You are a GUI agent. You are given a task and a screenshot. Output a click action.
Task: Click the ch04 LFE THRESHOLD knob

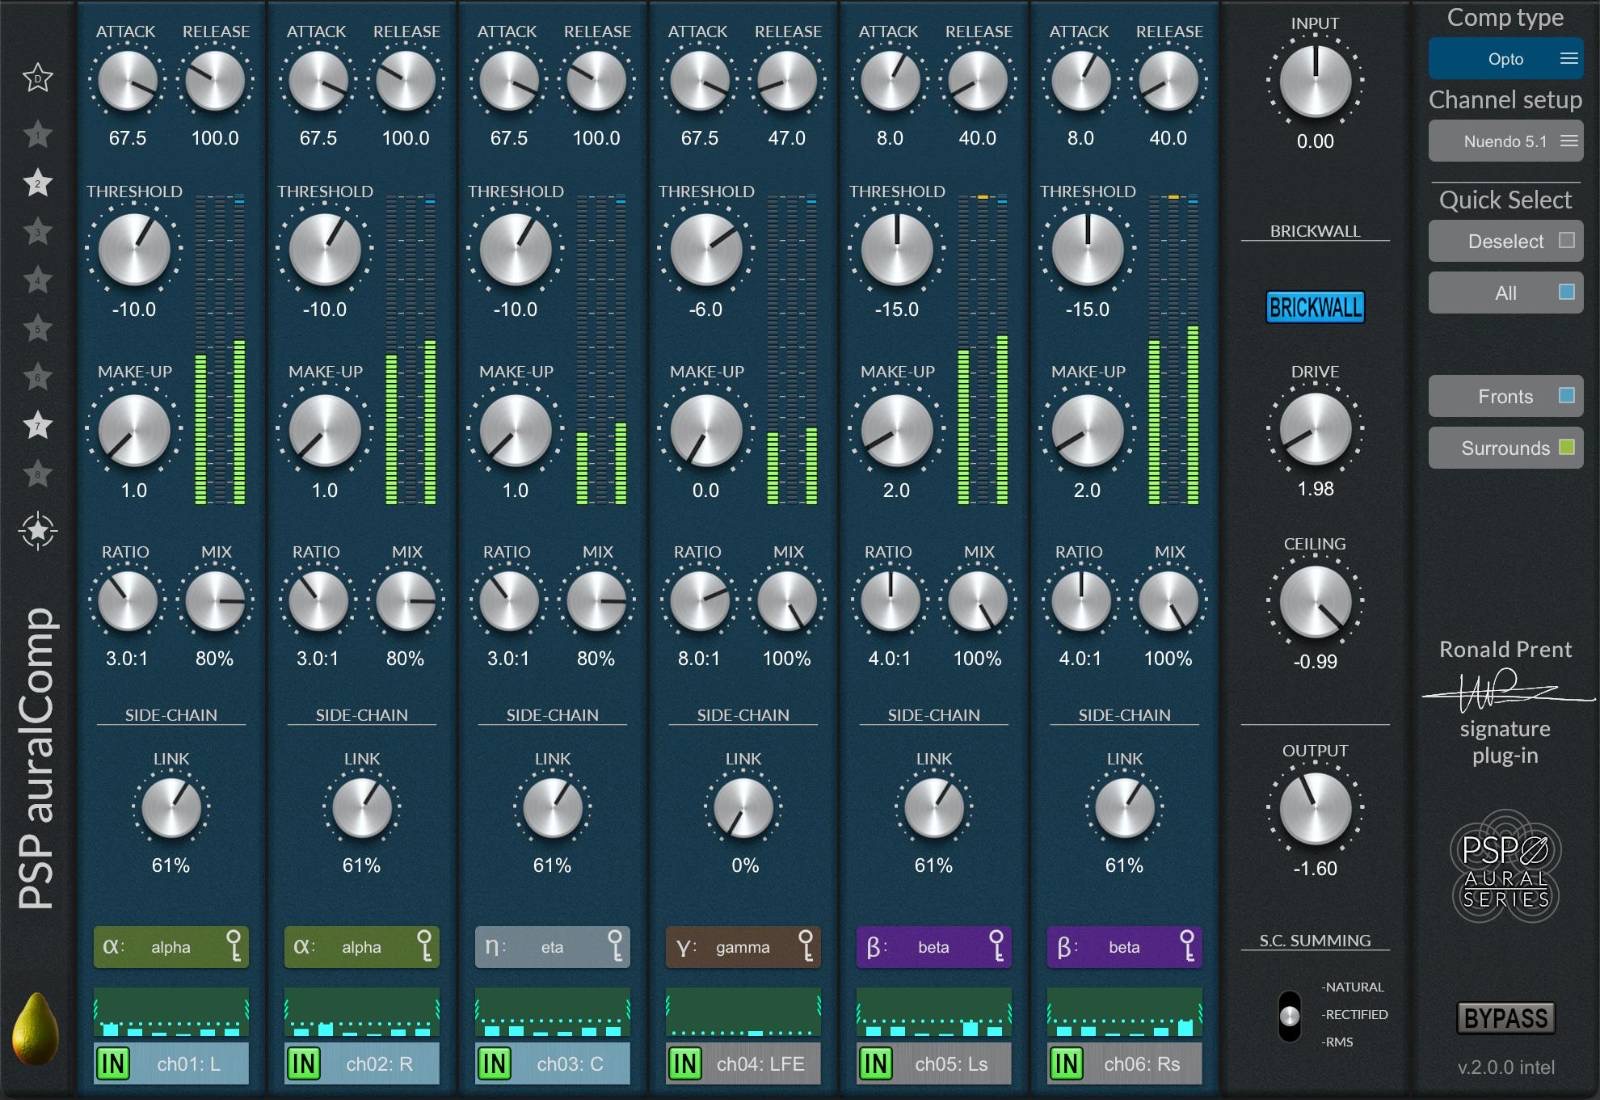pos(706,249)
